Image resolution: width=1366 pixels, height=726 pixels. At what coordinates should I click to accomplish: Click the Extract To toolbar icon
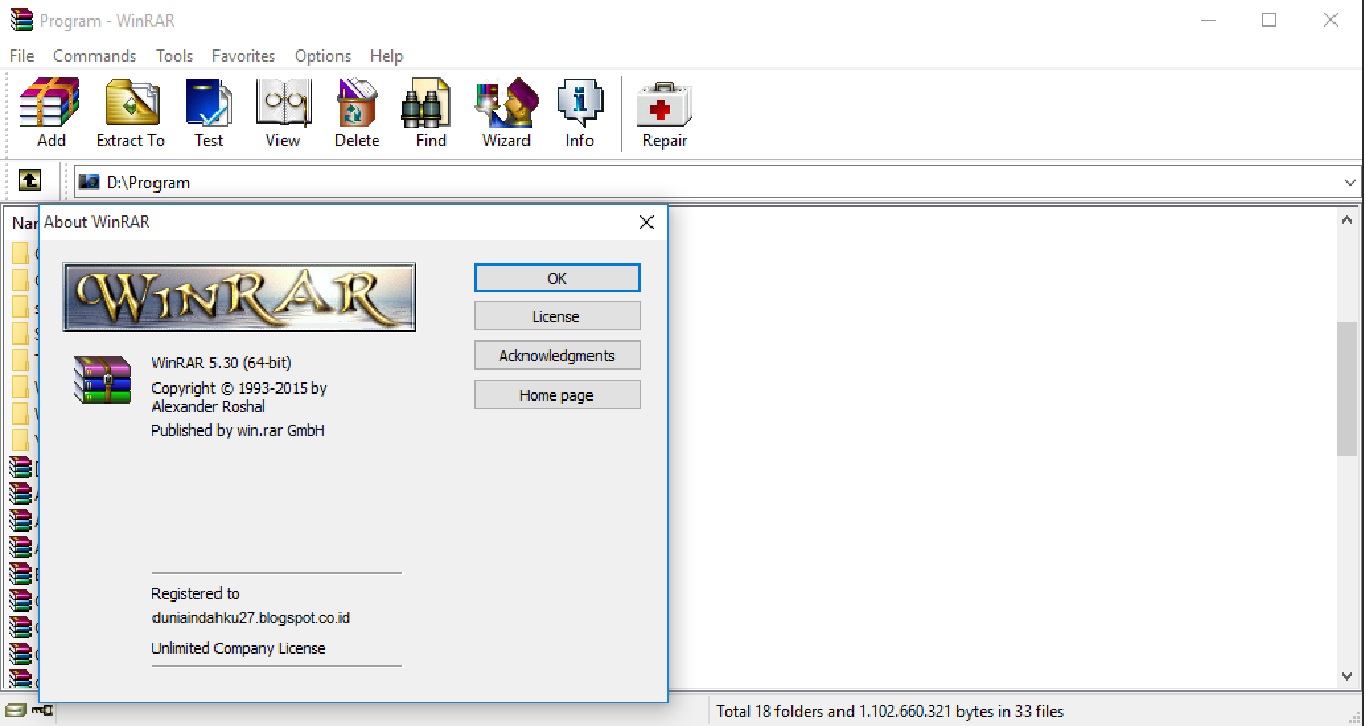pyautogui.click(x=130, y=112)
